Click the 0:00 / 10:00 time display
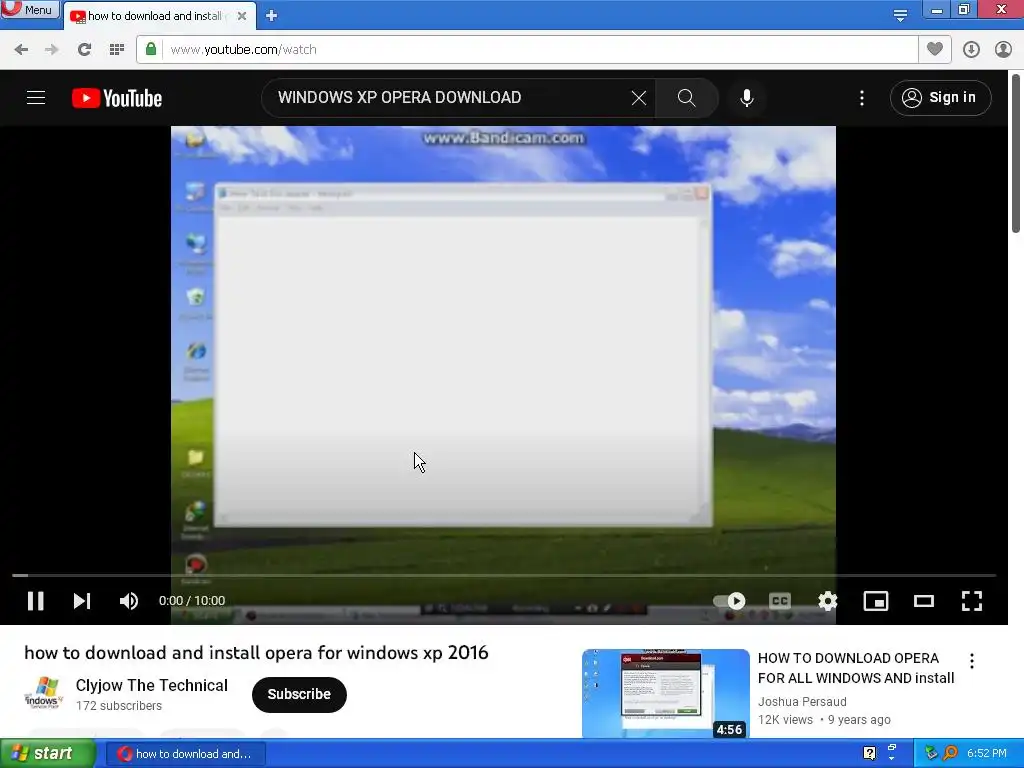 [192, 601]
